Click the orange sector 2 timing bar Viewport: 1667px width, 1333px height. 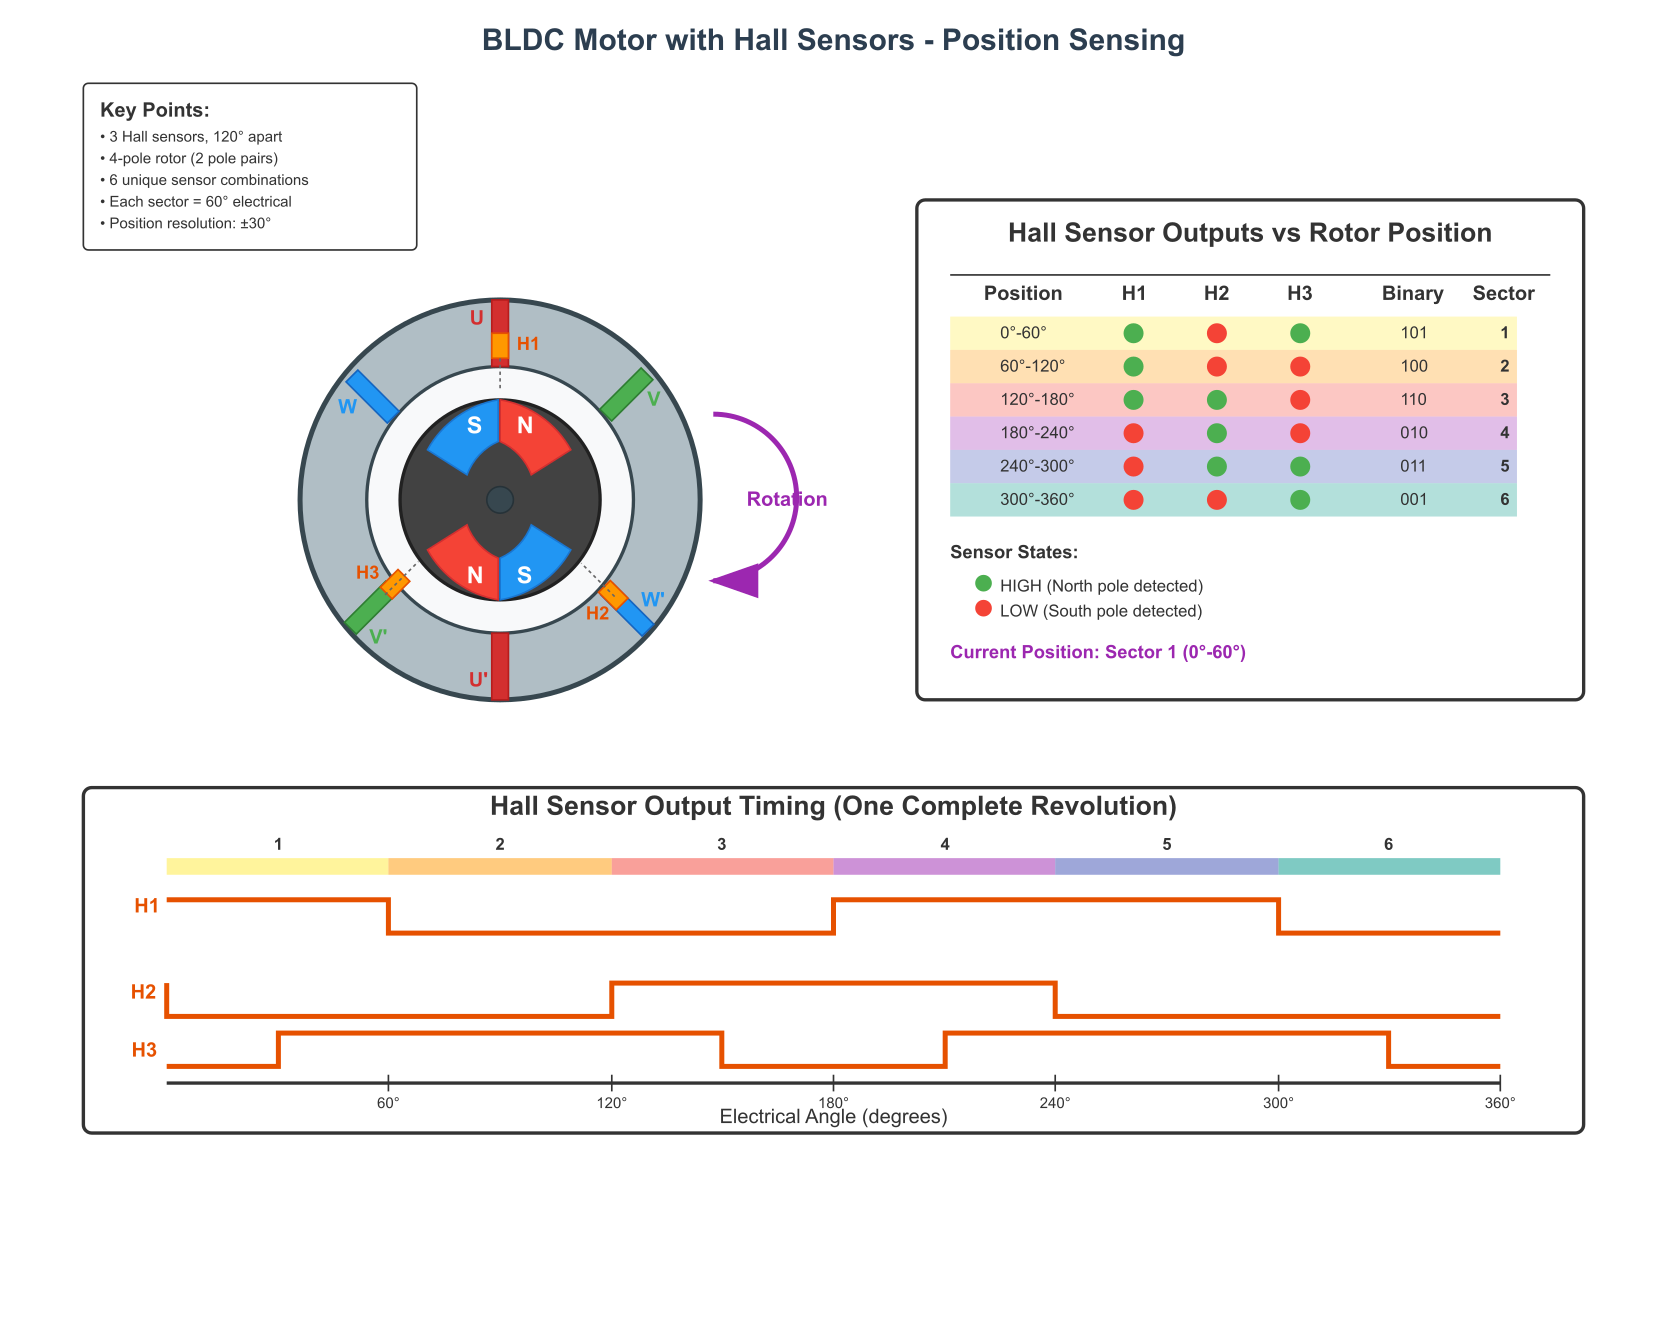(500, 866)
